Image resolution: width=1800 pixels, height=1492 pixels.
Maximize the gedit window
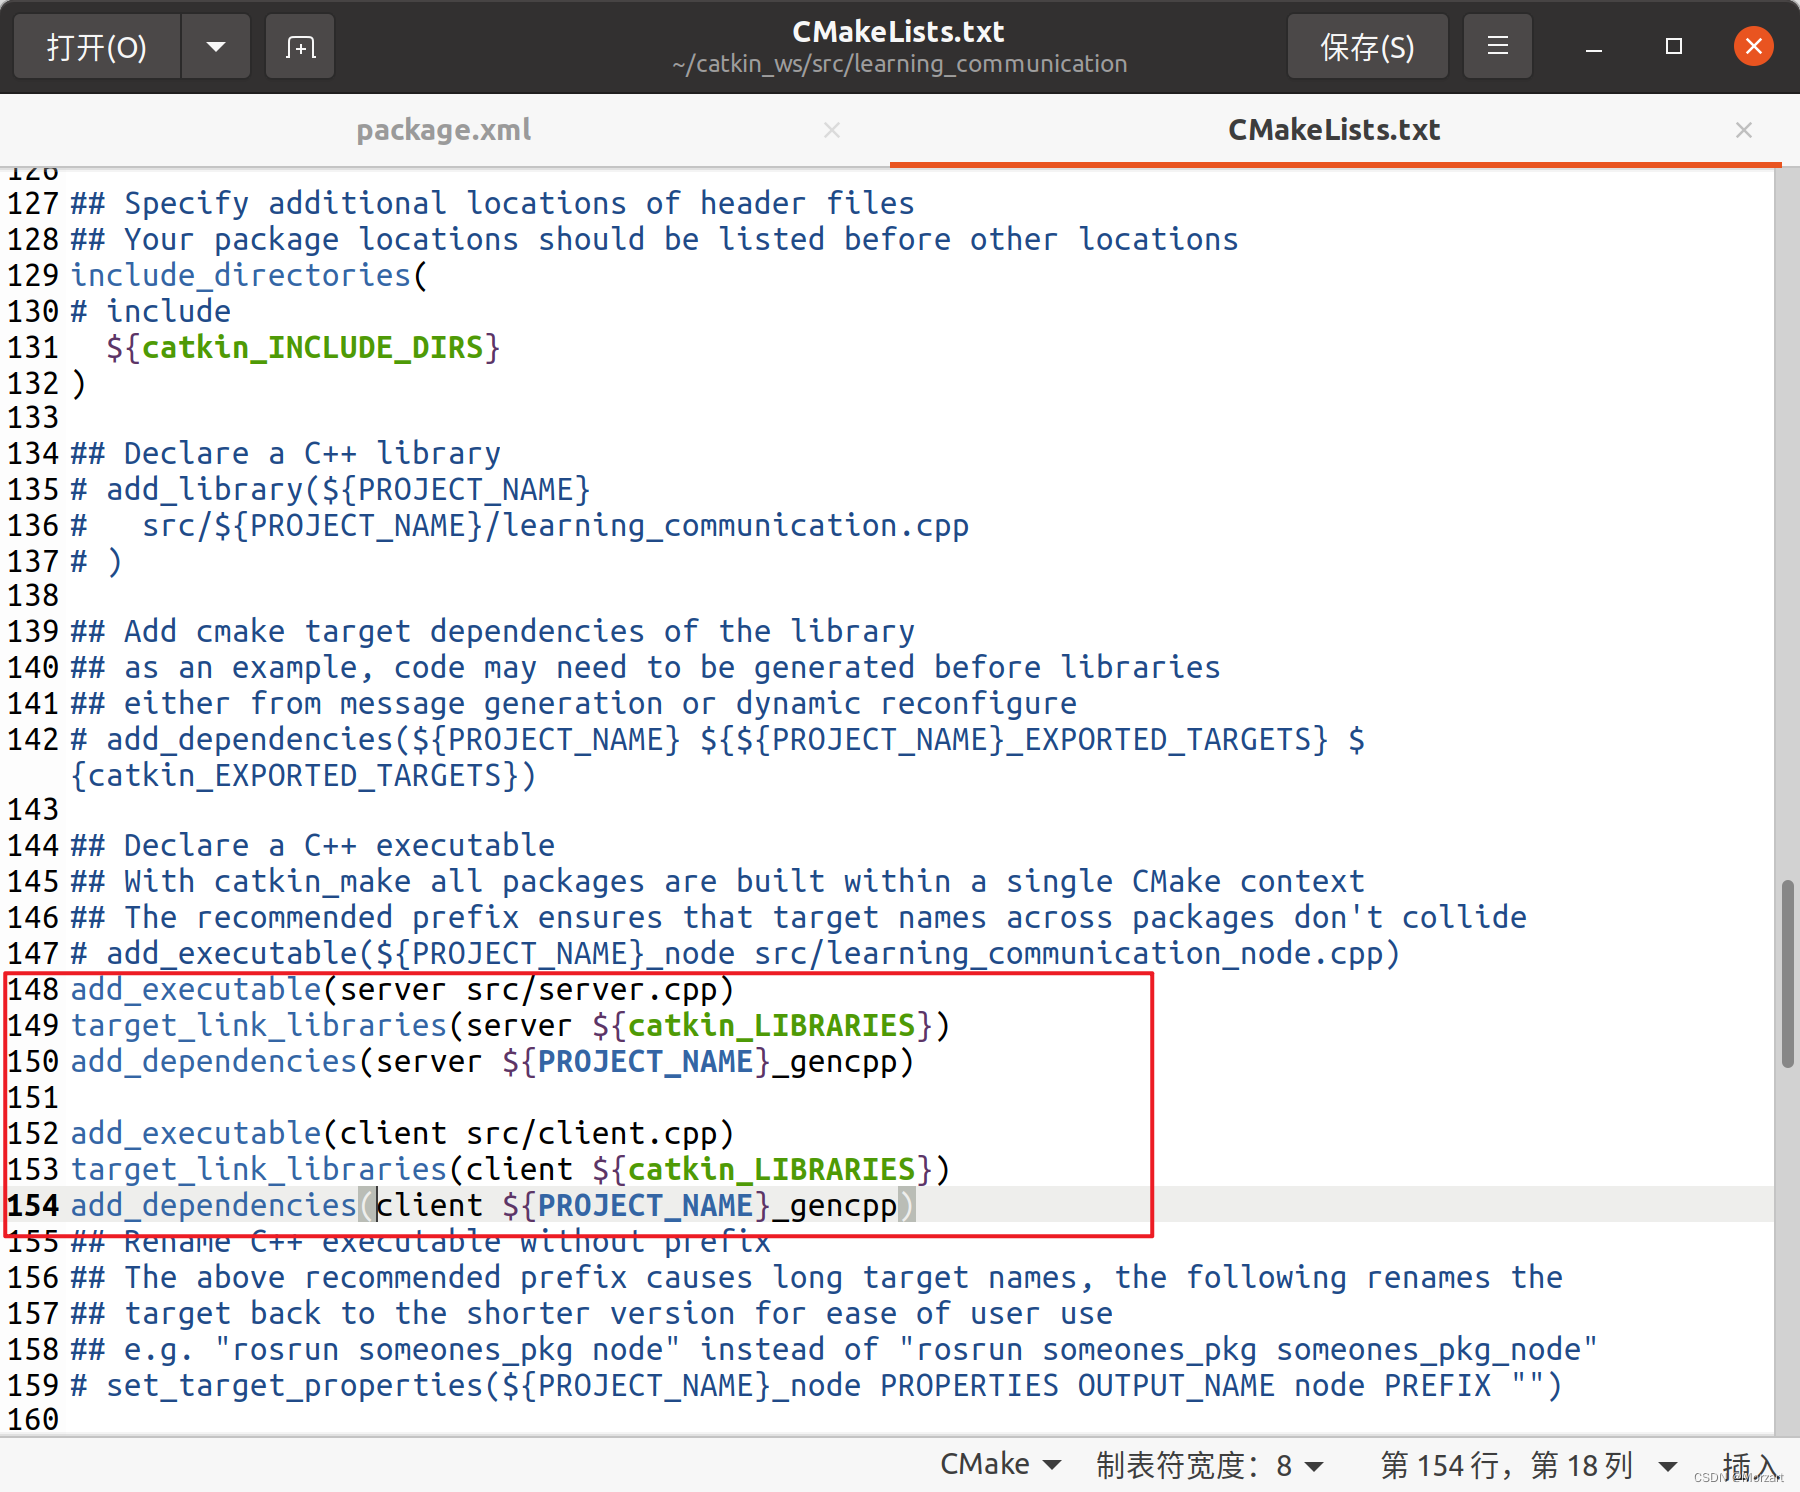click(1674, 47)
